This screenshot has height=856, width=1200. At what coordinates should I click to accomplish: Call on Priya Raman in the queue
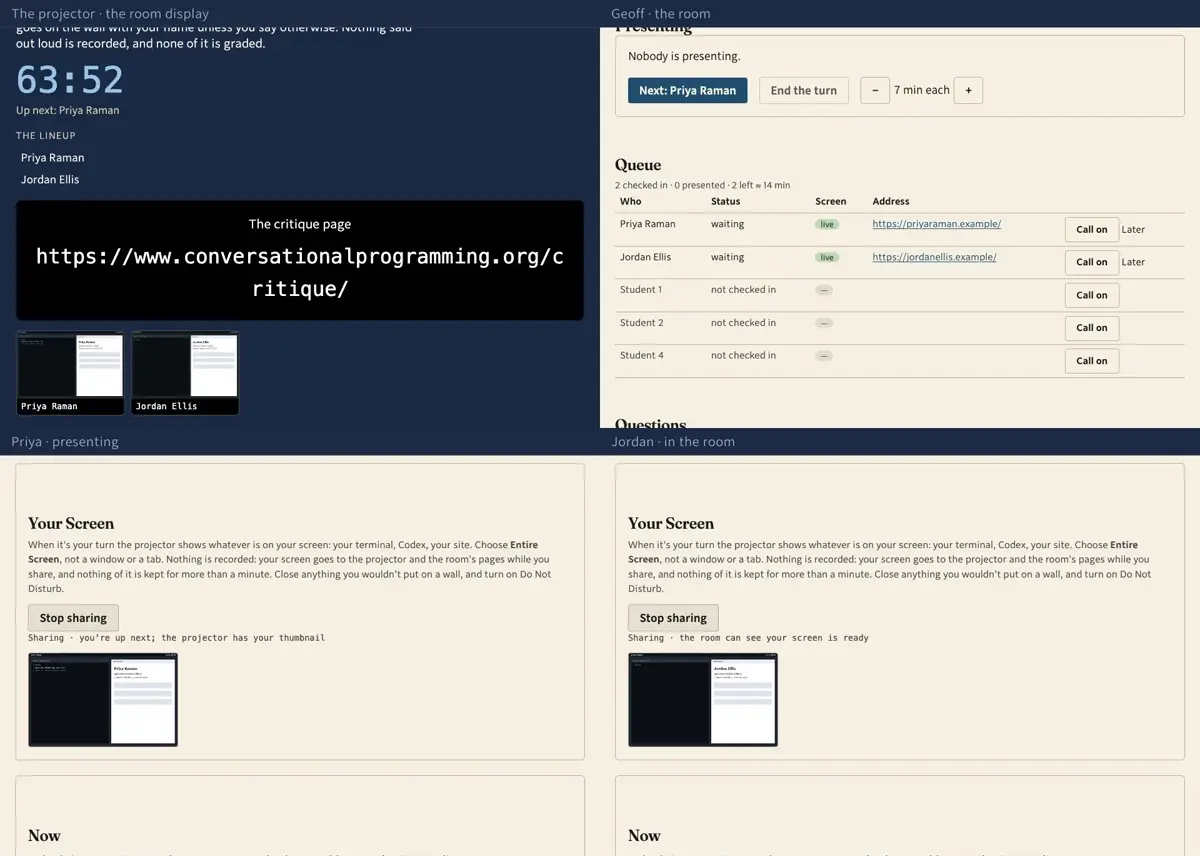click(1091, 229)
